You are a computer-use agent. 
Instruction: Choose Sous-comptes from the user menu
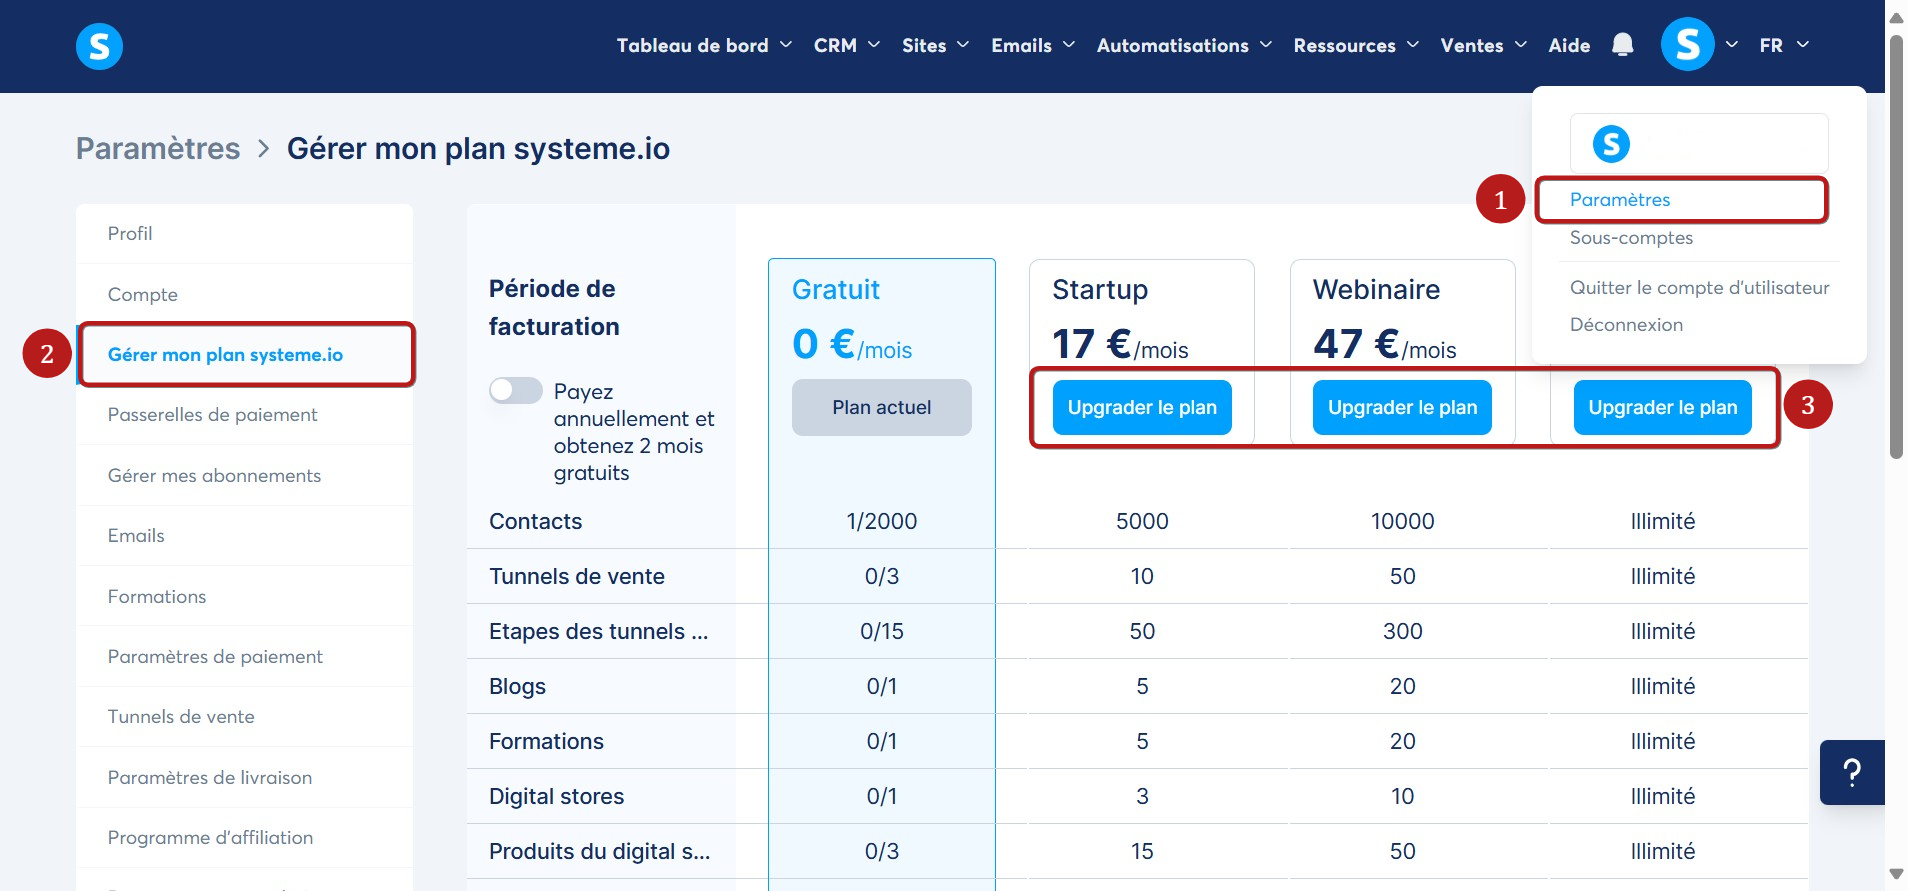tap(1631, 238)
